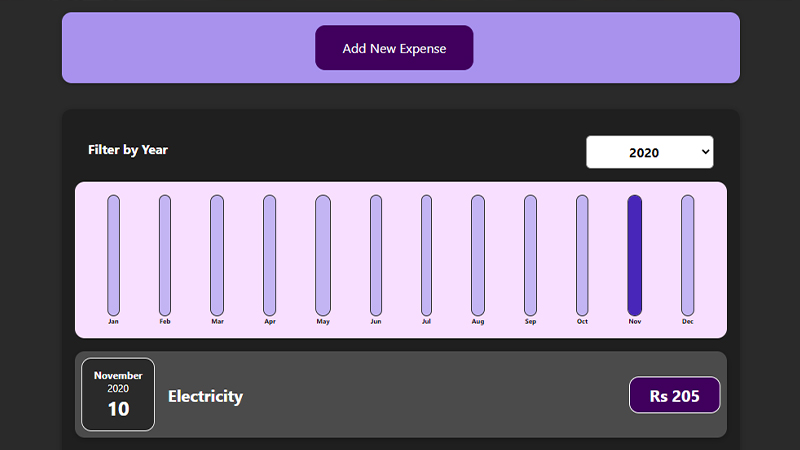Click the Jun chart bar

(x=376, y=255)
